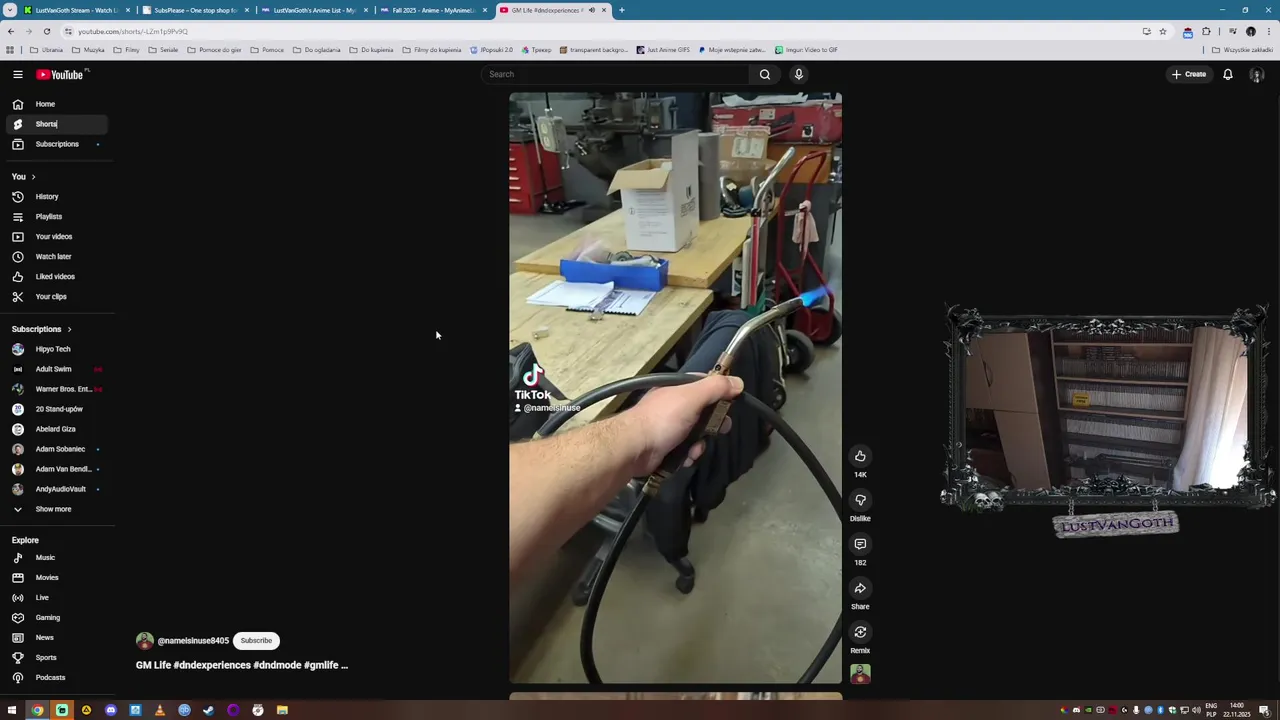
Task: Share the current short
Action: click(860, 588)
